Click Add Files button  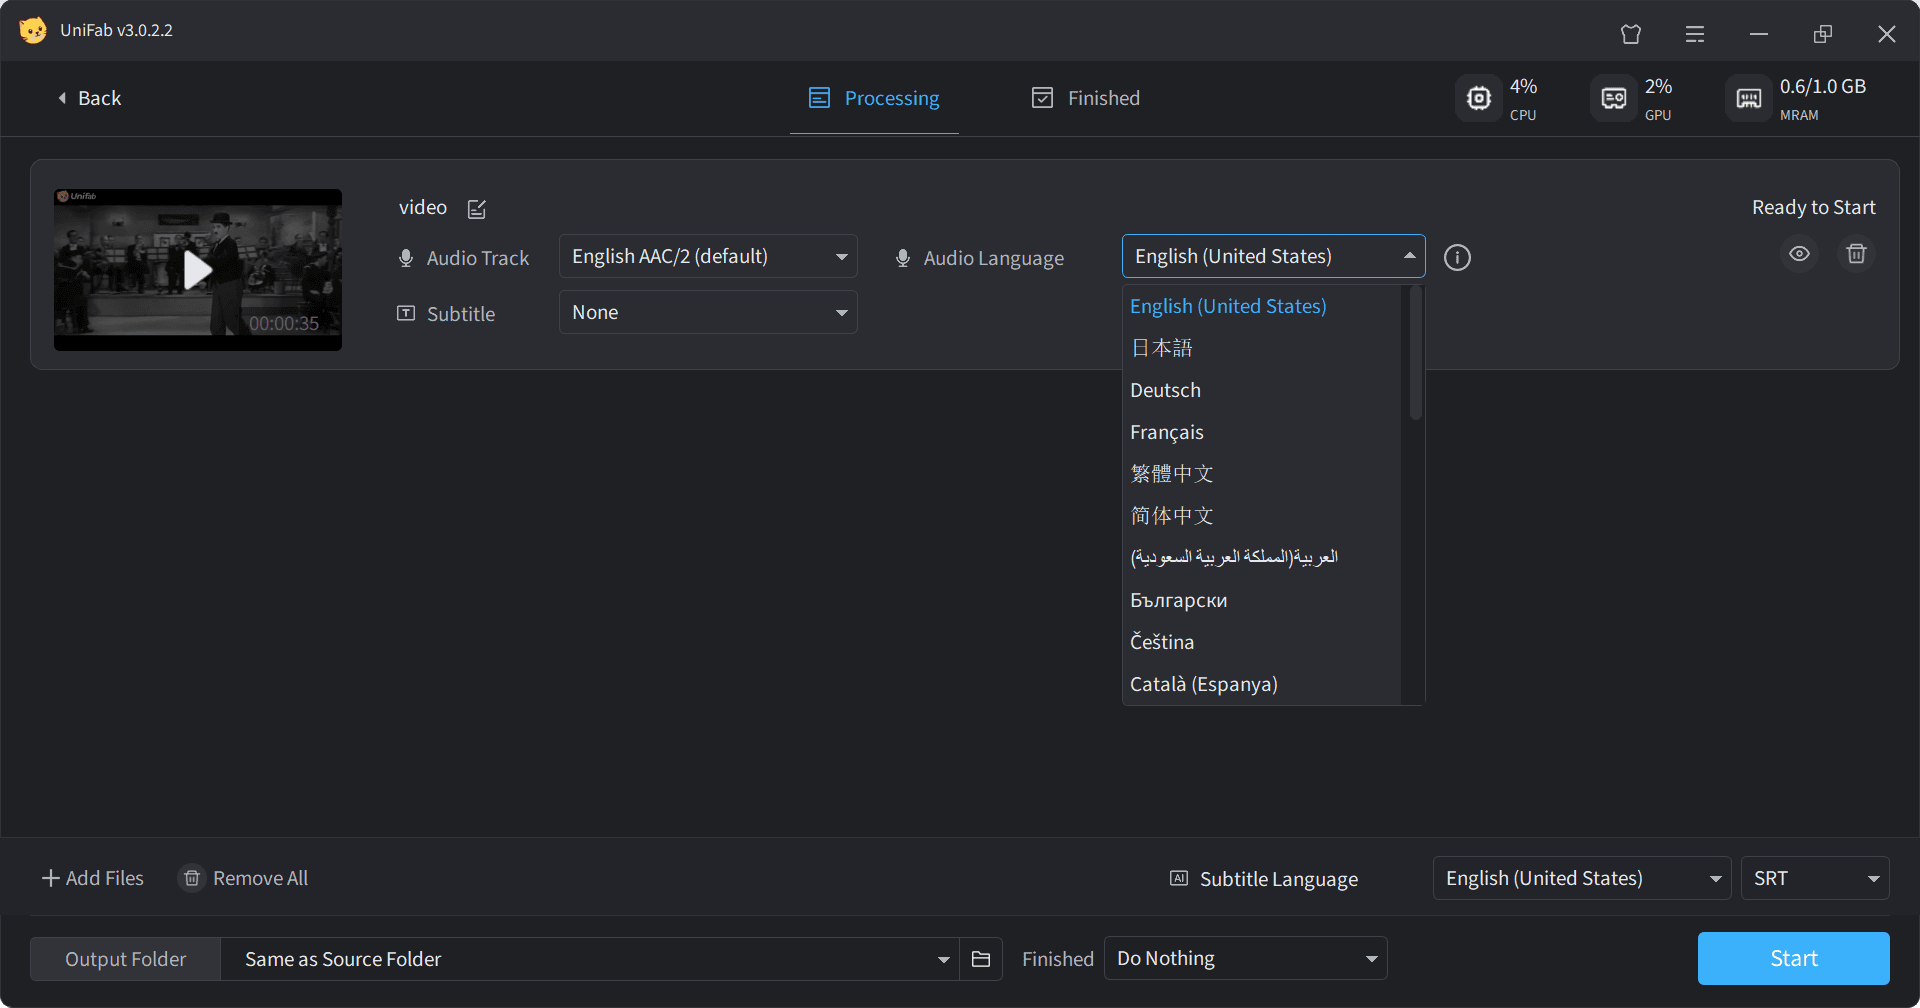click(x=93, y=878)
